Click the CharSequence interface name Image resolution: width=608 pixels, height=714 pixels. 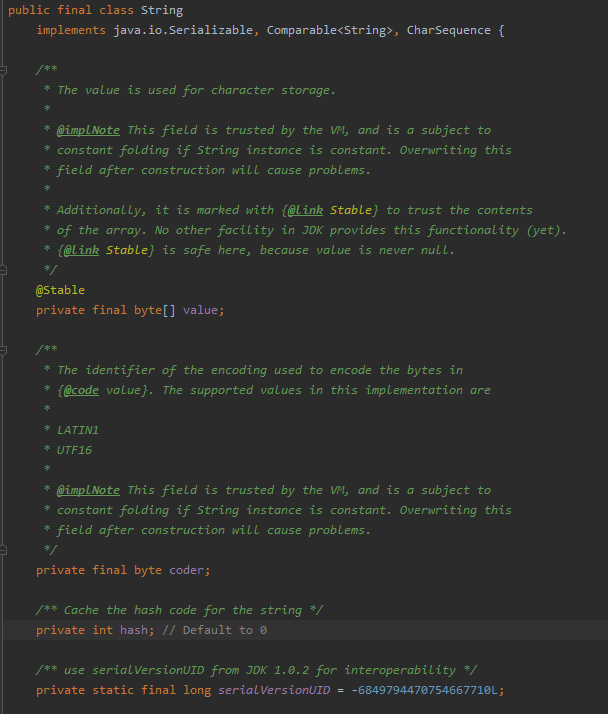click(449, 30)
